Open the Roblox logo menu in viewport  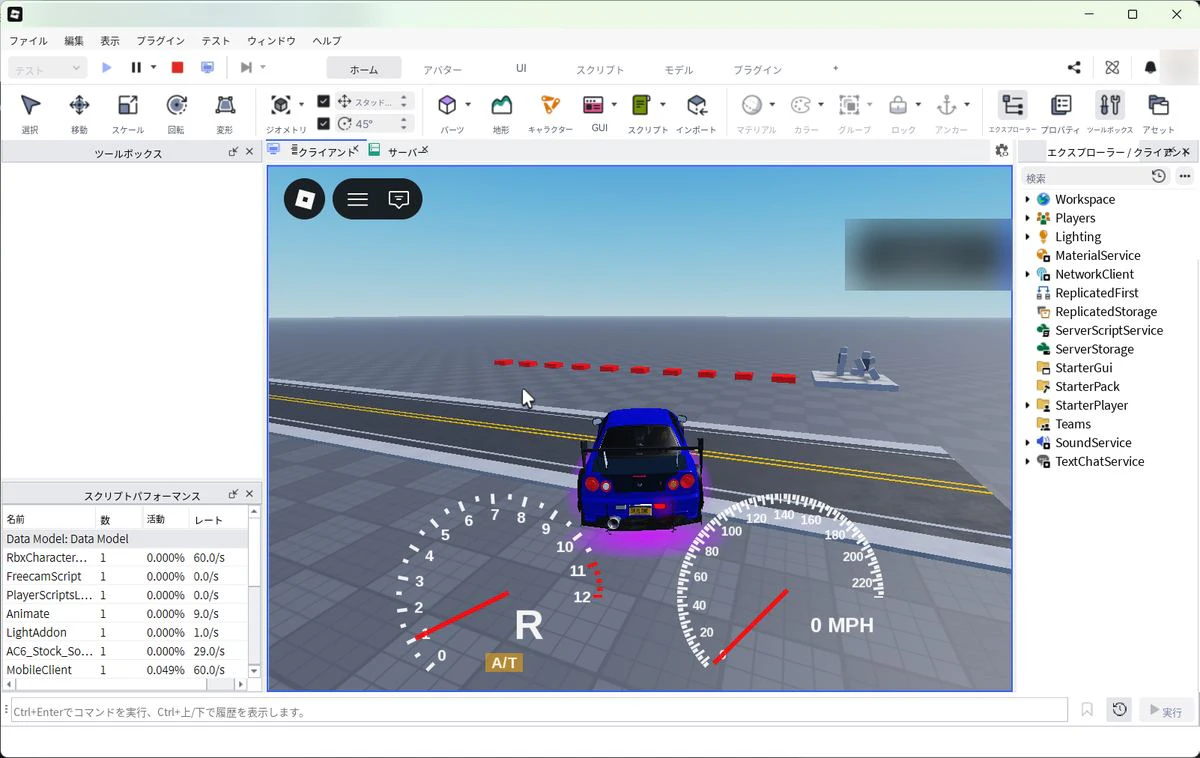305,199
